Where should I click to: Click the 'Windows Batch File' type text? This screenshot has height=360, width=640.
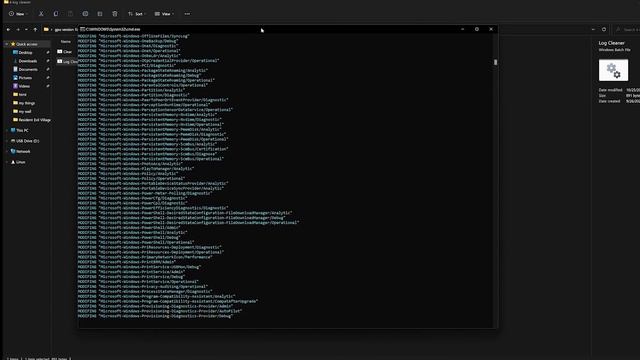(x=614, y=50)
